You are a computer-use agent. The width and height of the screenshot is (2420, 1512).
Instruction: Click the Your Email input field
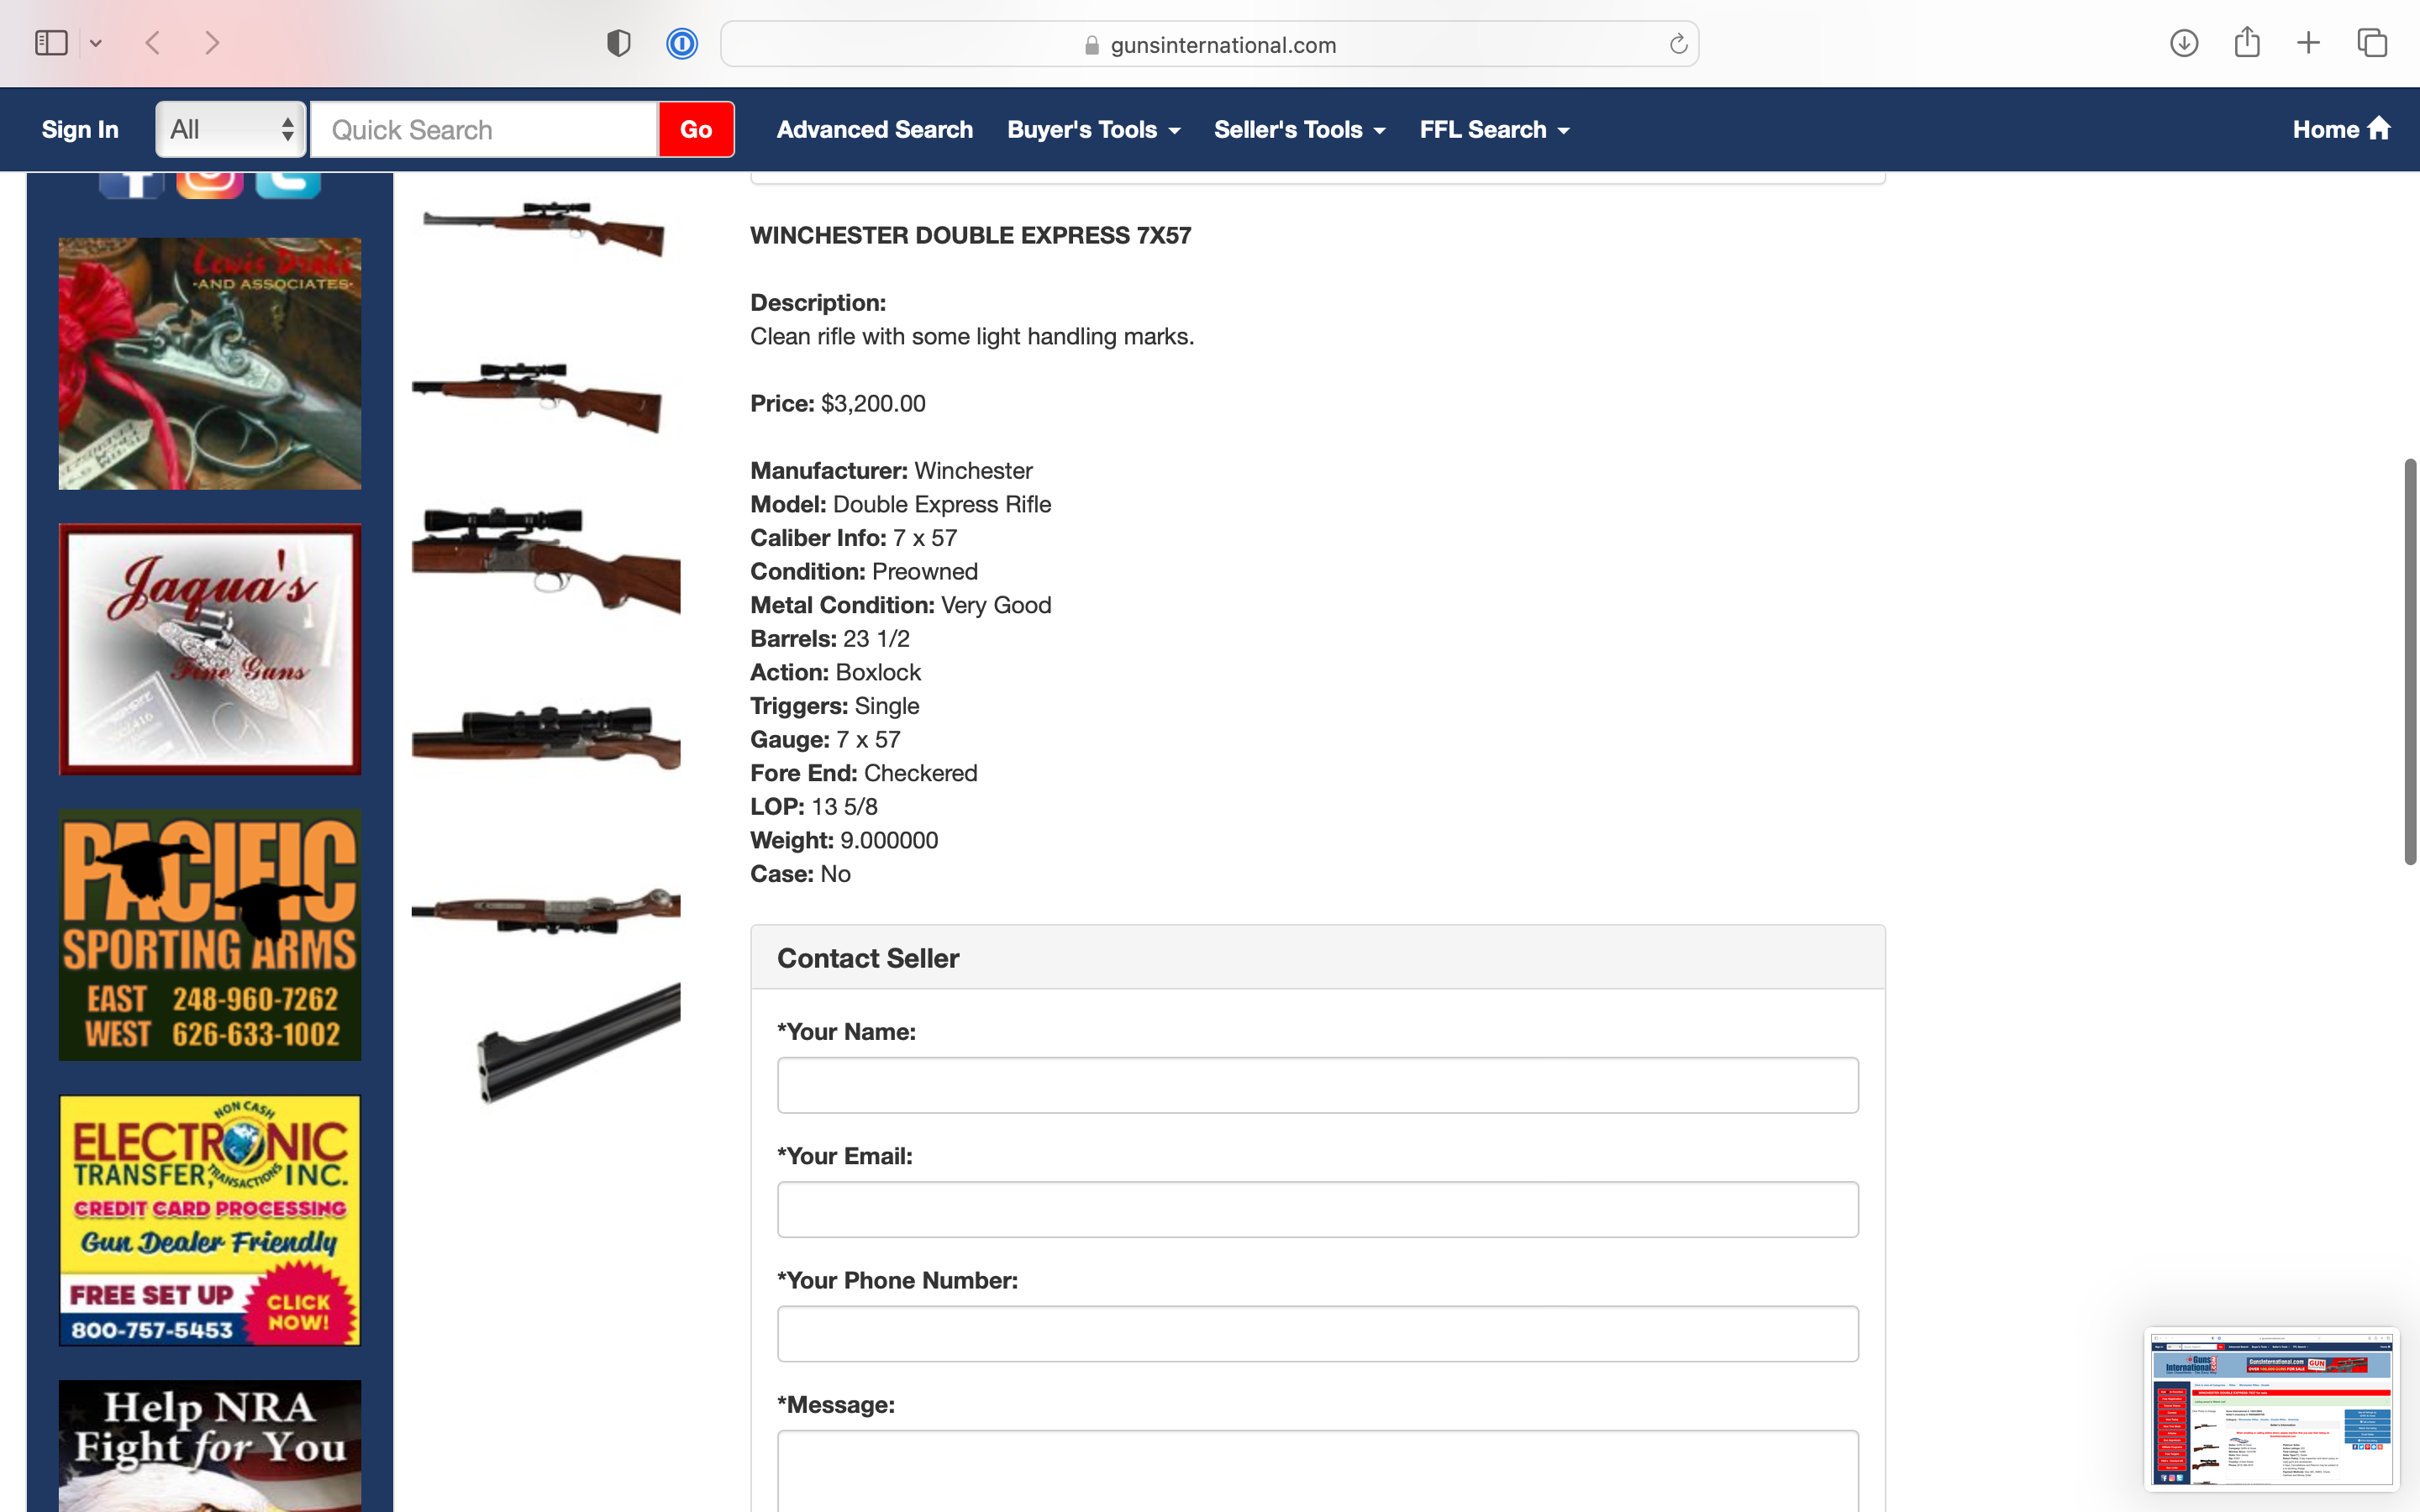click(1317, 1209)
